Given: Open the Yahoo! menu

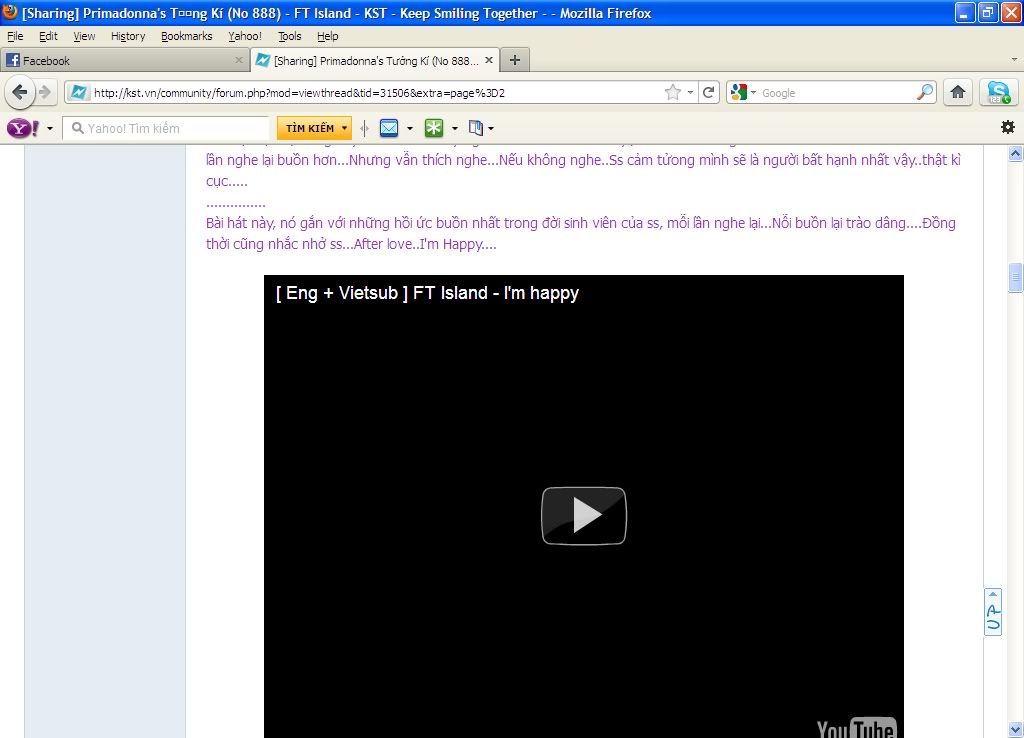Looking at the screenshot, I should pyautogui.click(x=245, y=36).
